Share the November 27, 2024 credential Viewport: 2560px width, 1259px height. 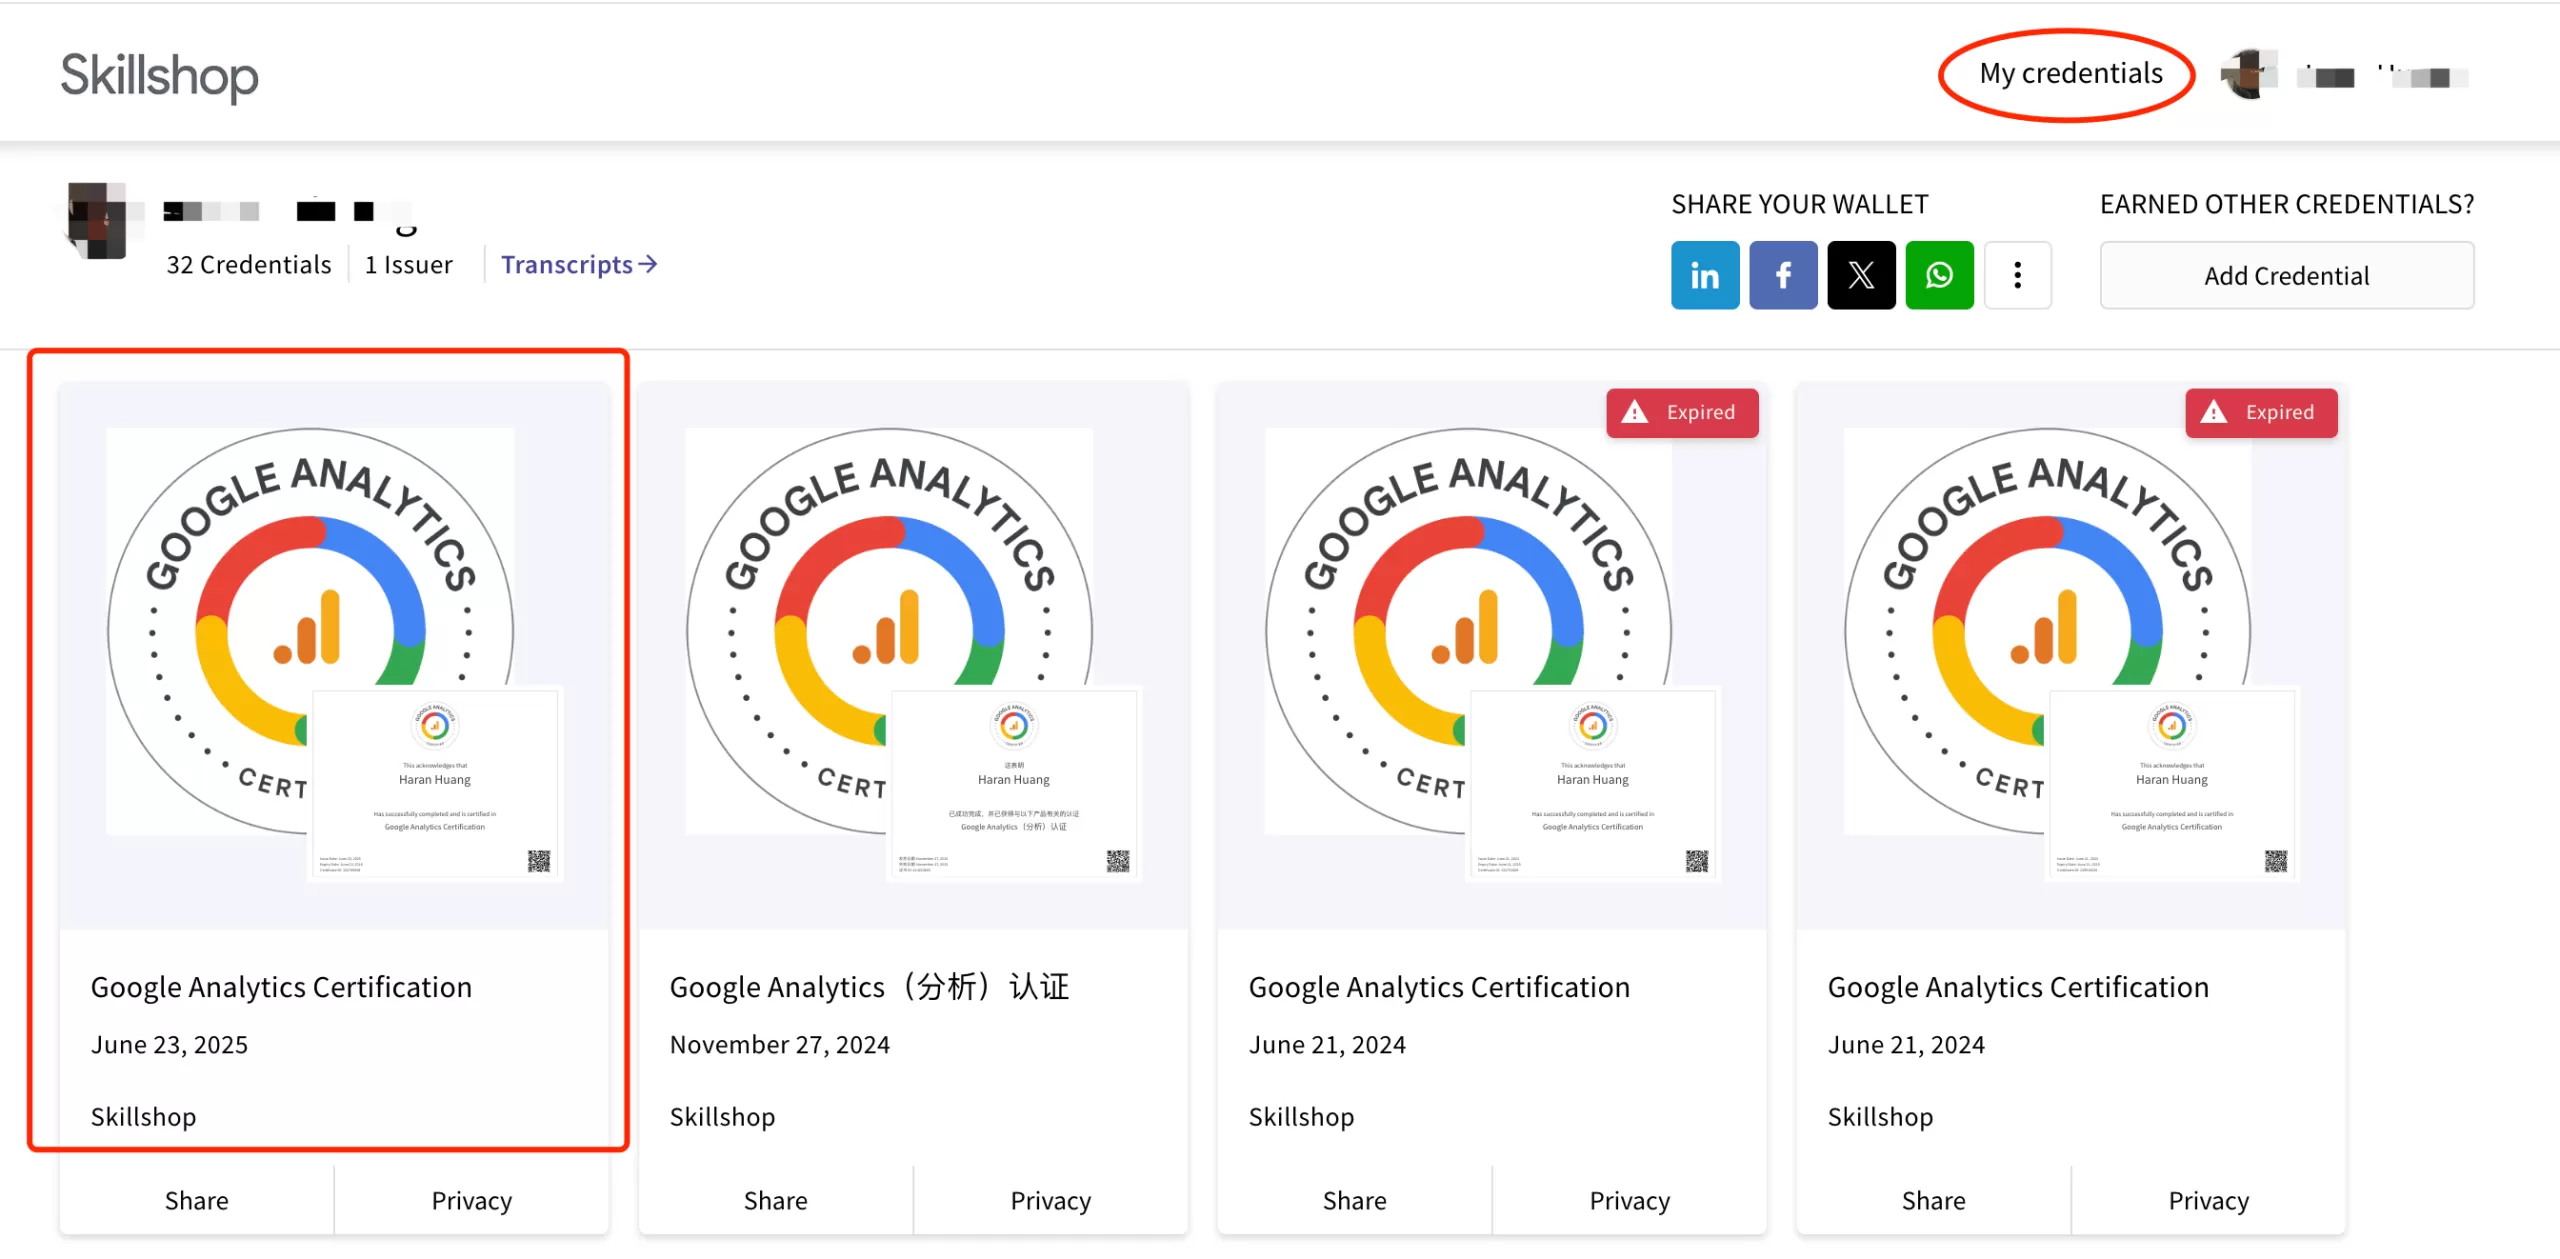[776, 1200]
